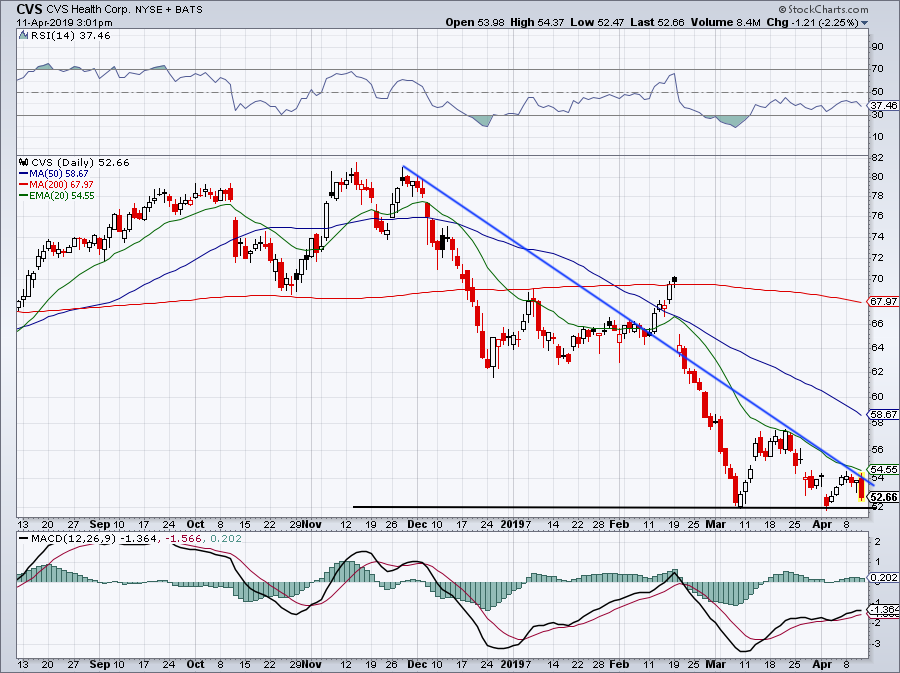Click the 0.202 tag on MACD right axis
The image size is (900, 673).
pos(883,578)
